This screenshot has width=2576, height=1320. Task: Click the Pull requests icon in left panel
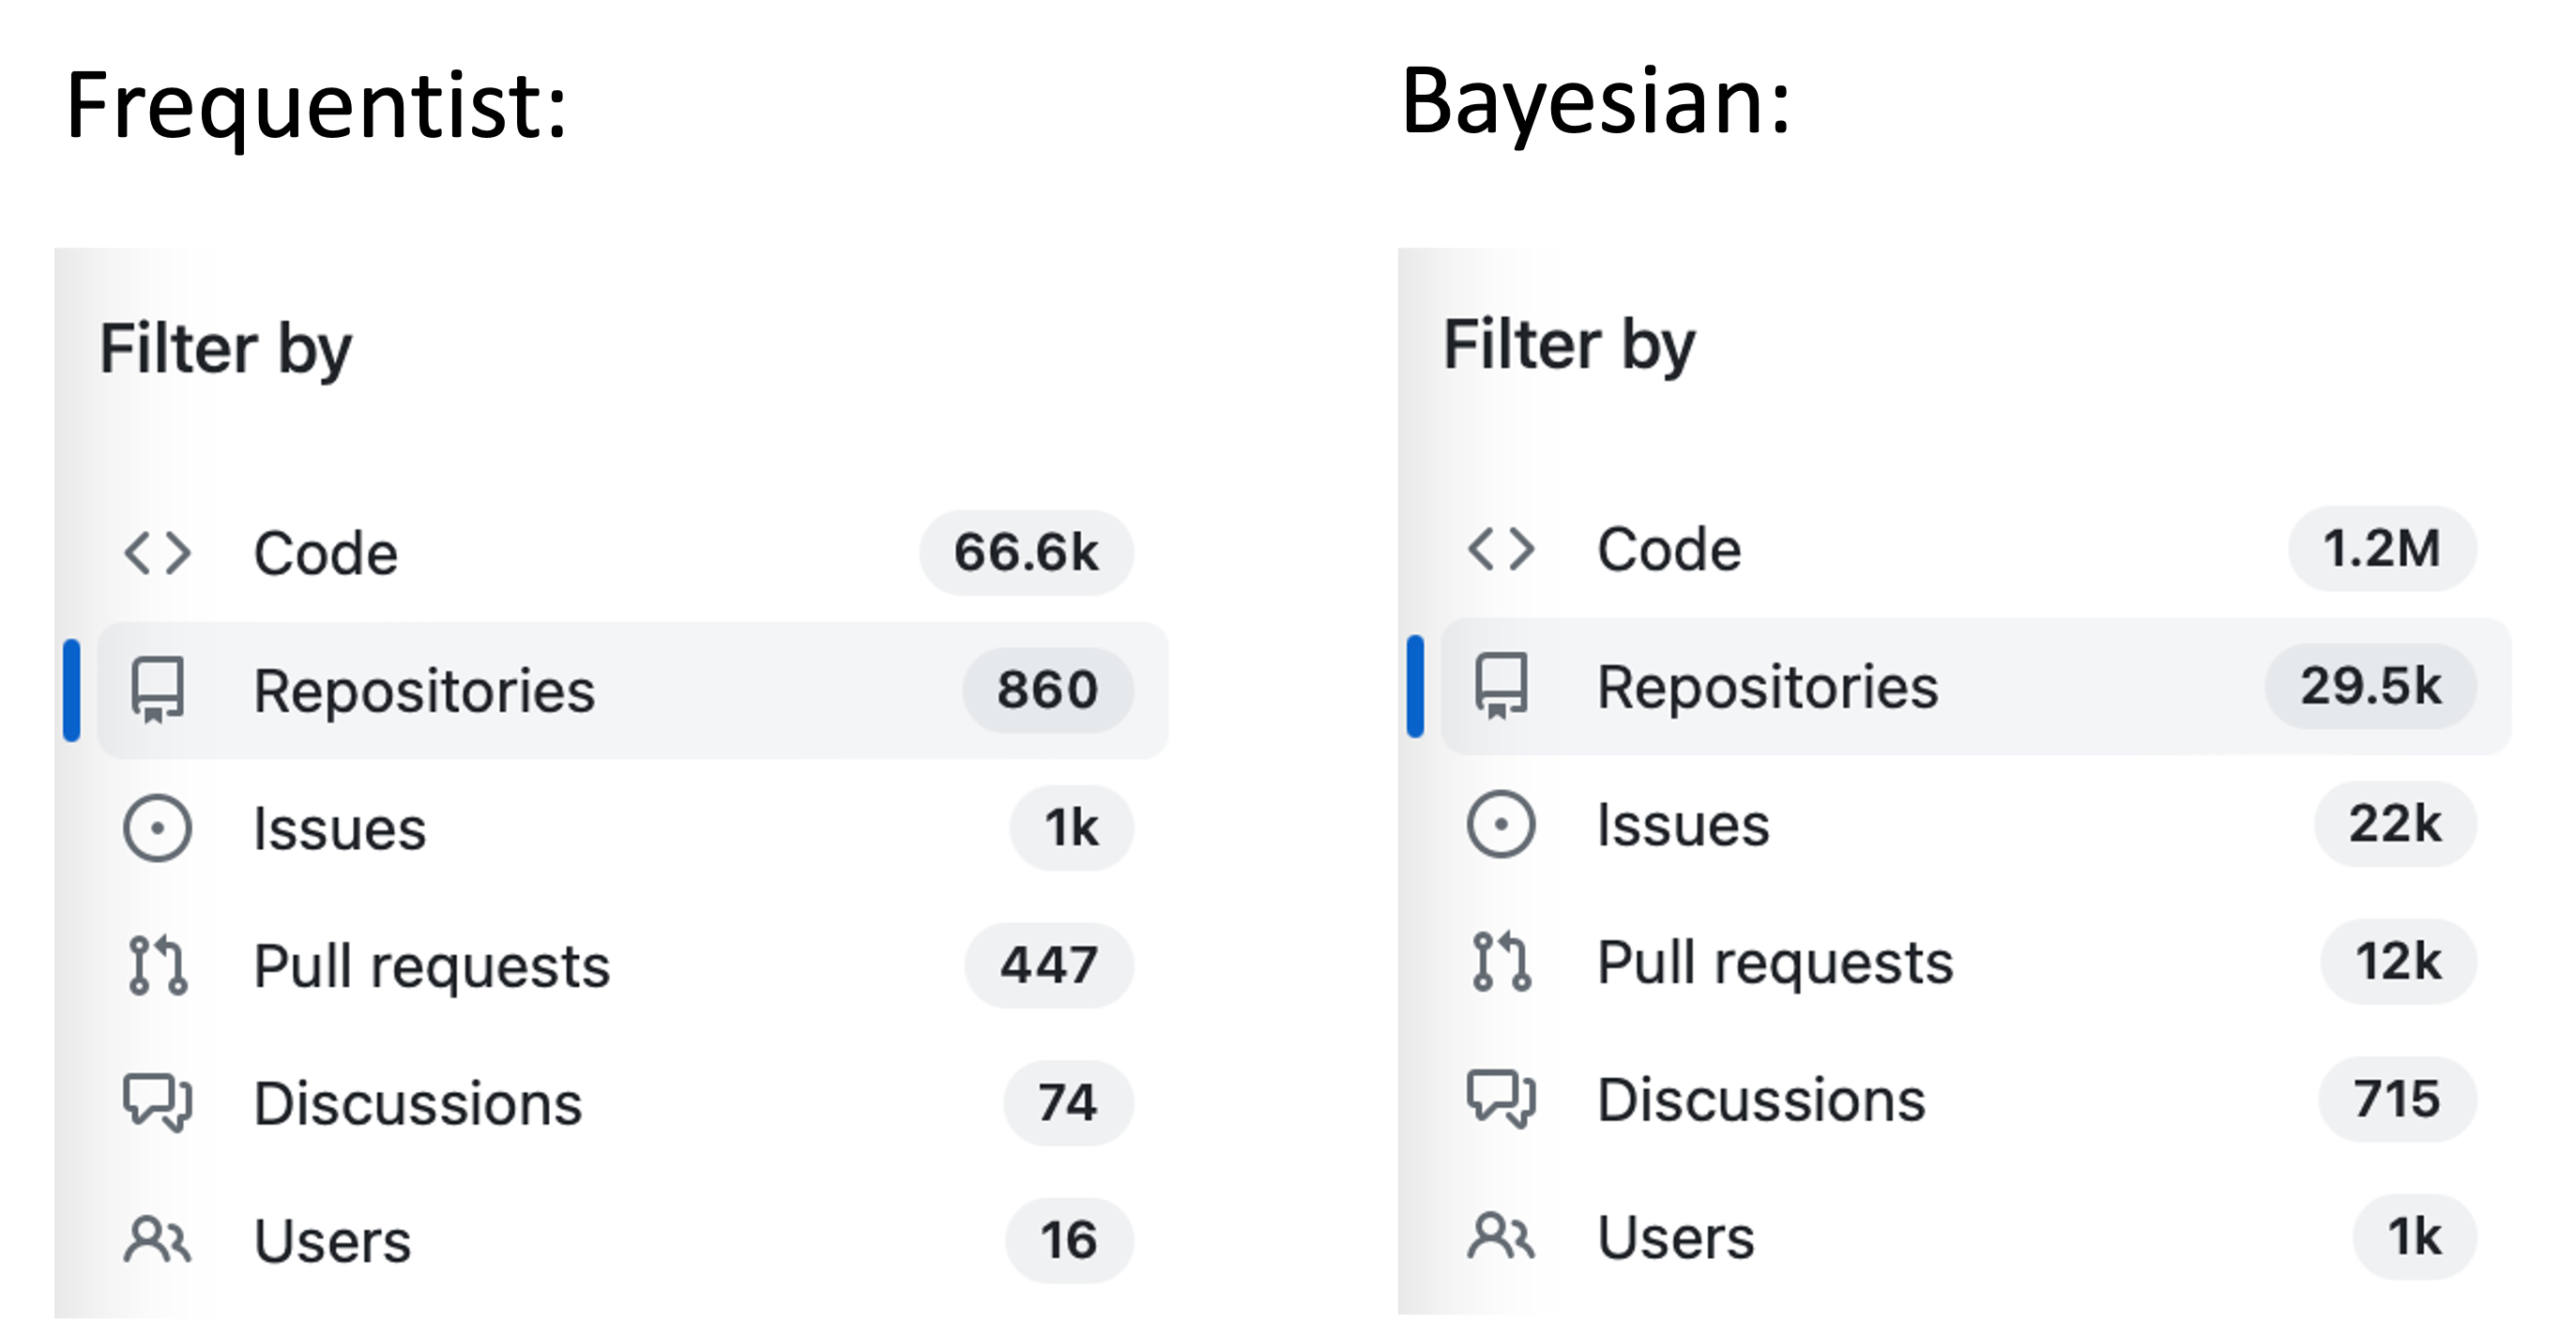point(157,965)
